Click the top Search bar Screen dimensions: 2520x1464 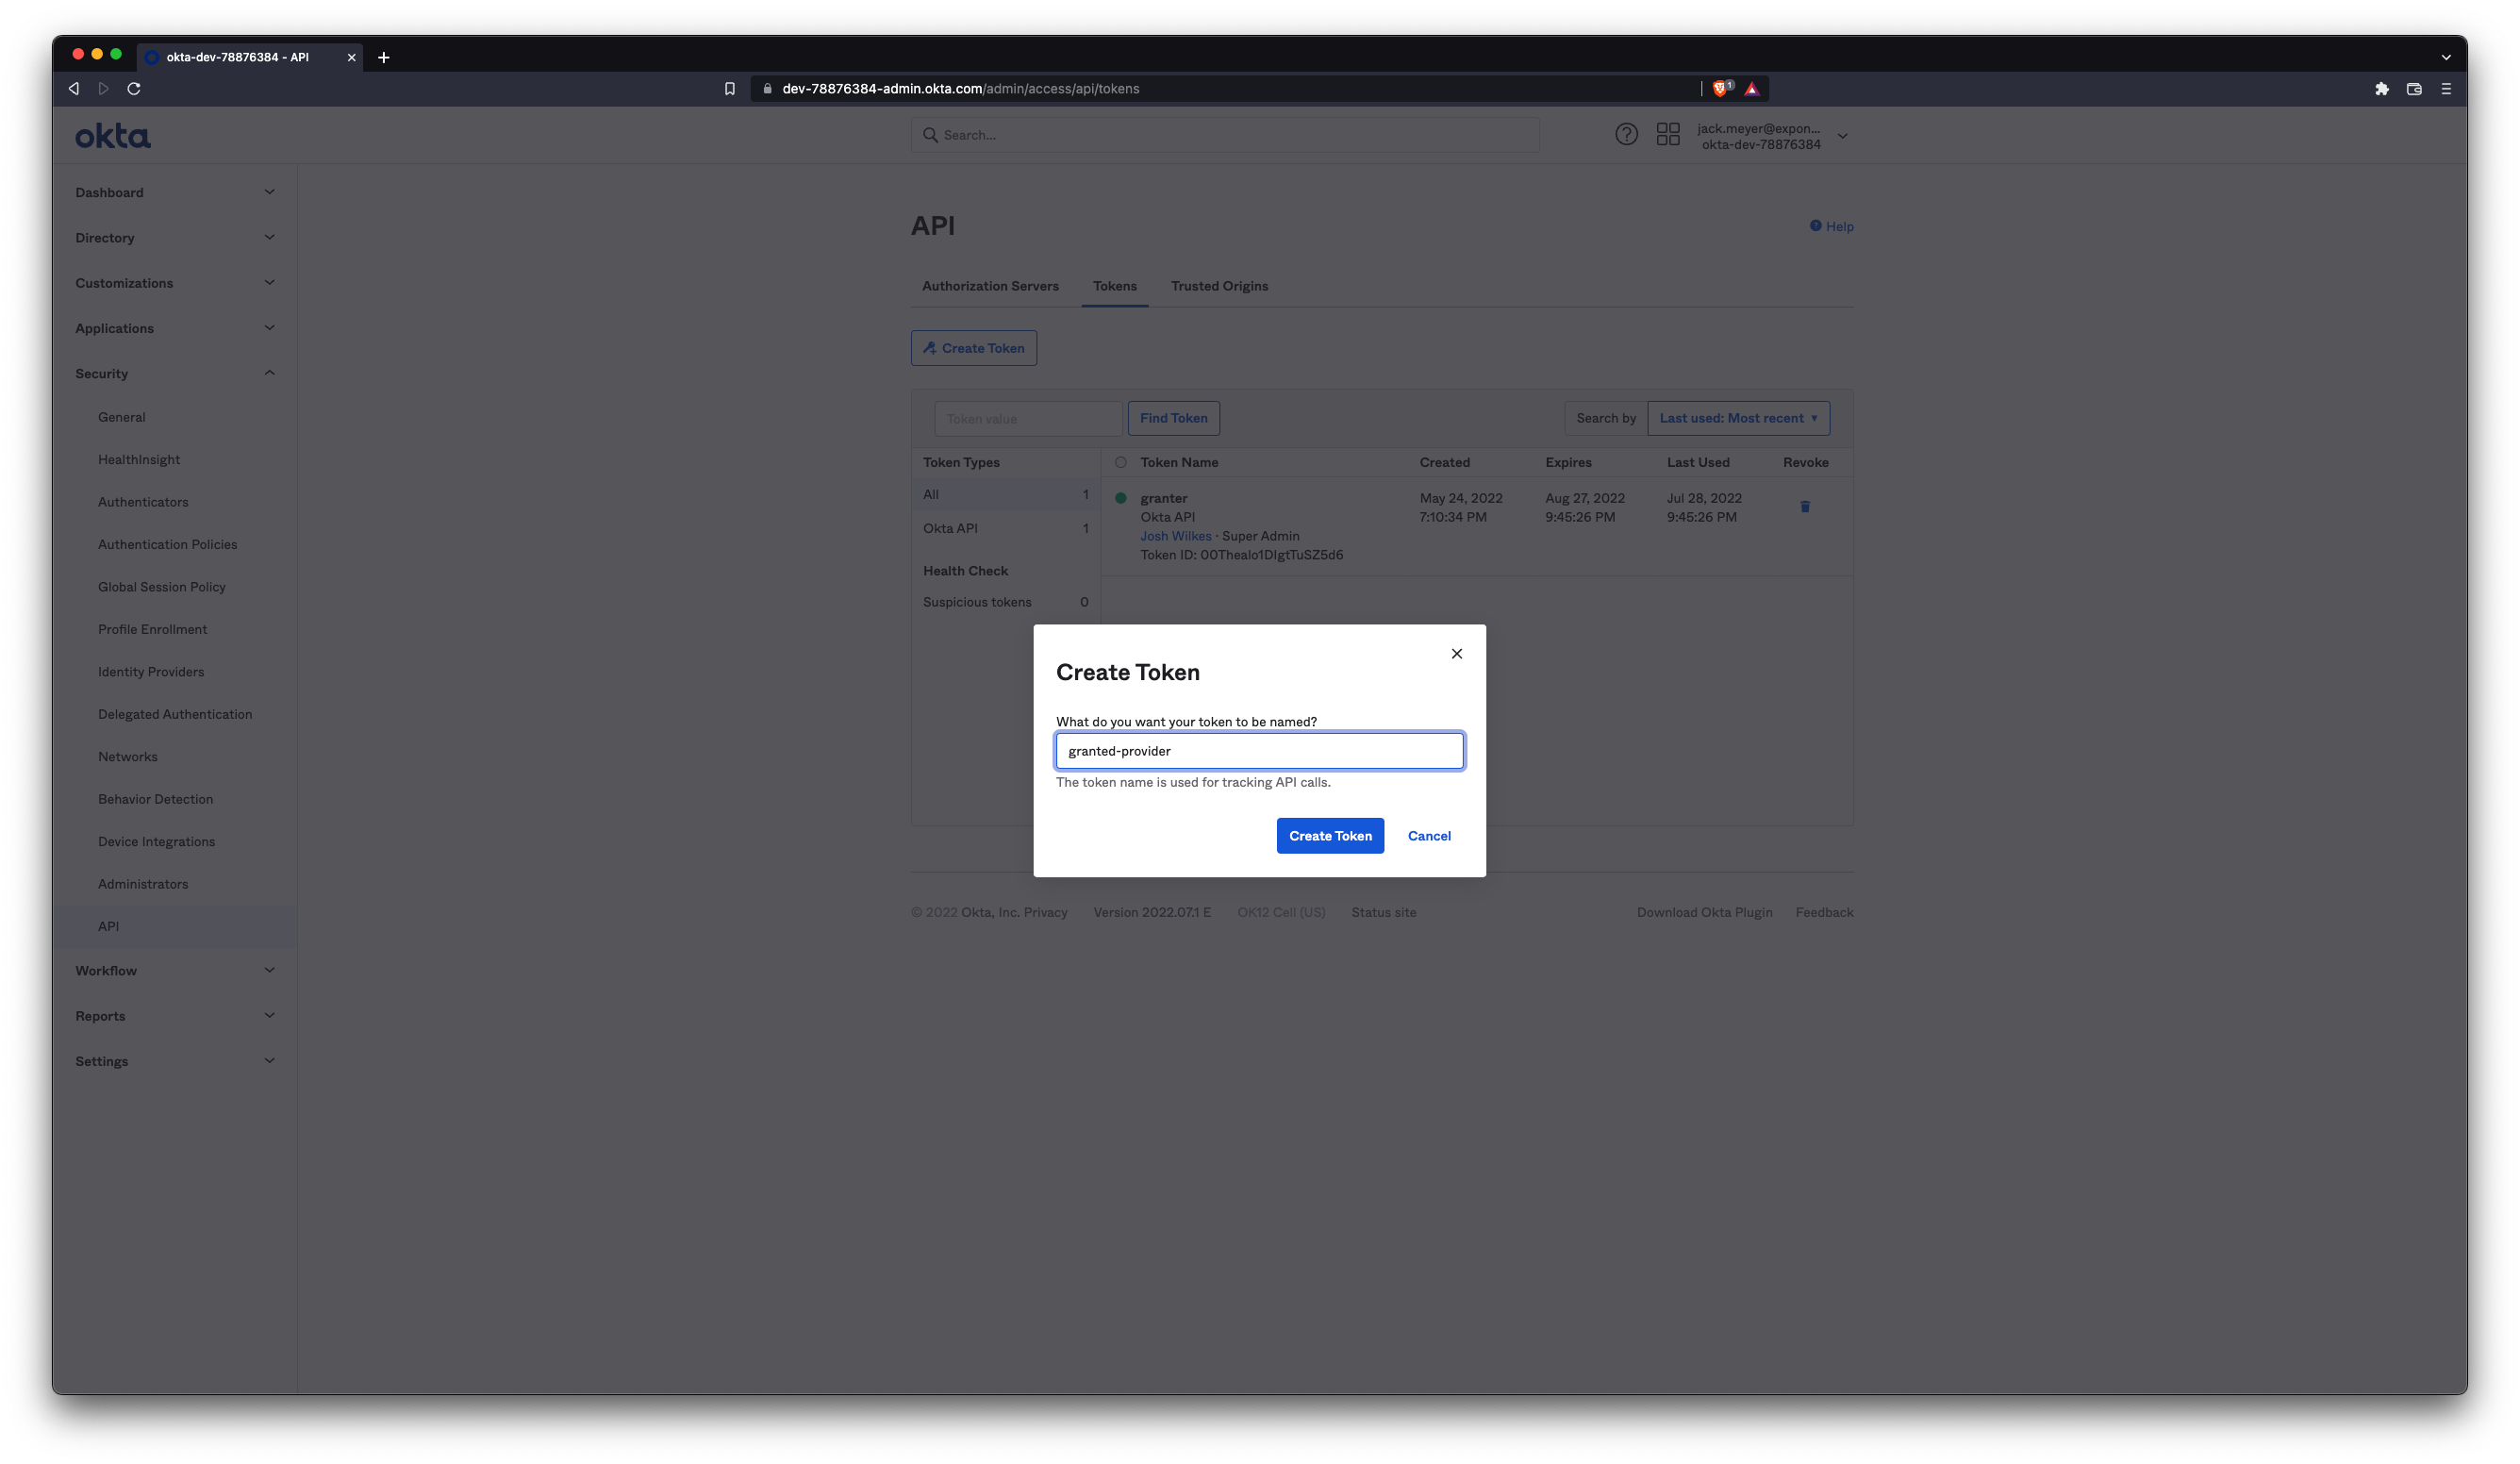(1224, 134)
